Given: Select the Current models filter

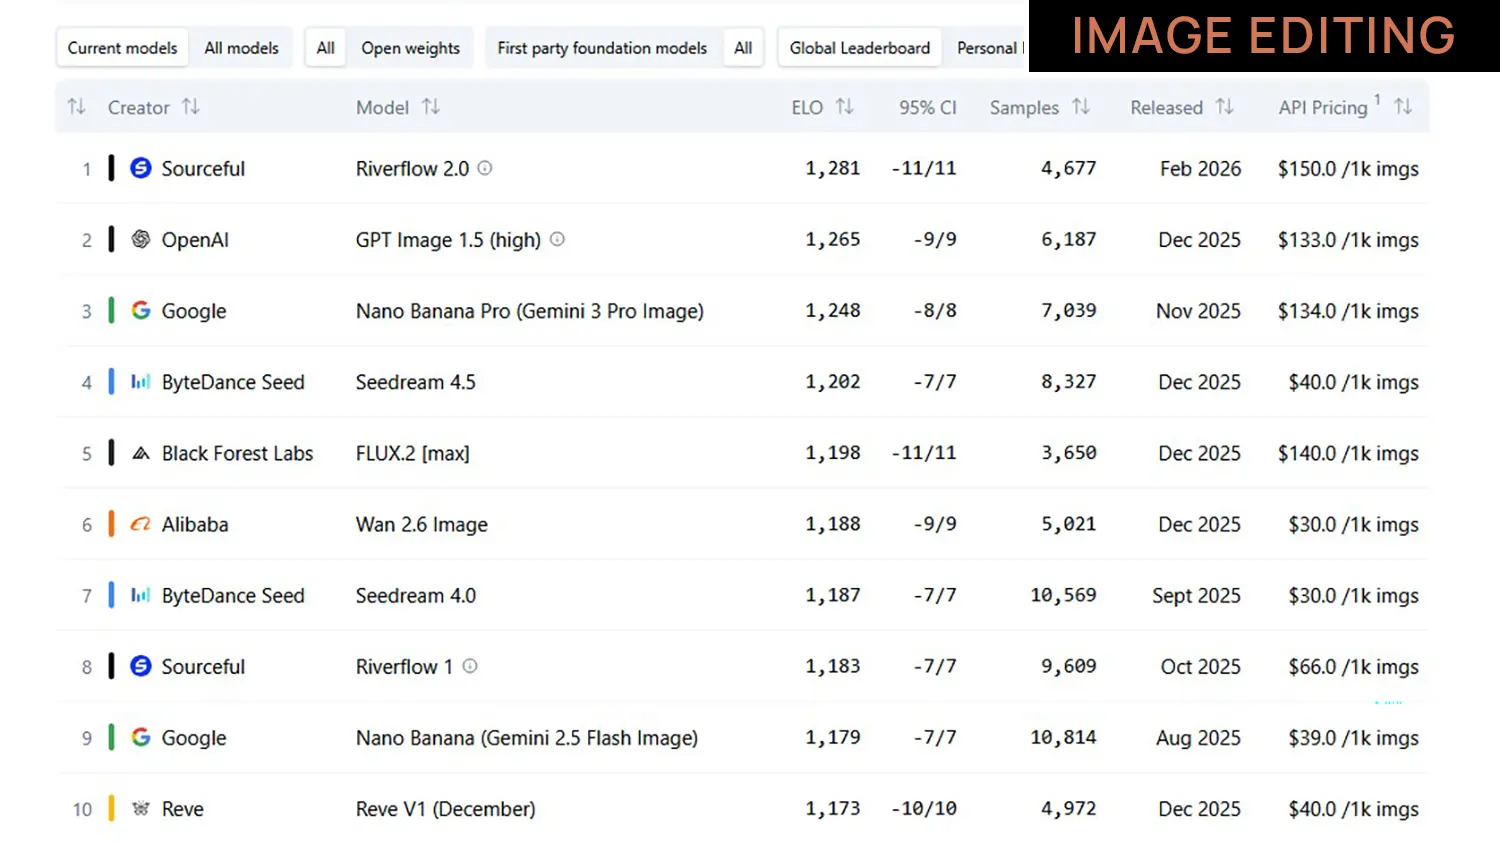Looking at the screenshot, I should pyautogui.click(x=122, y=48).
